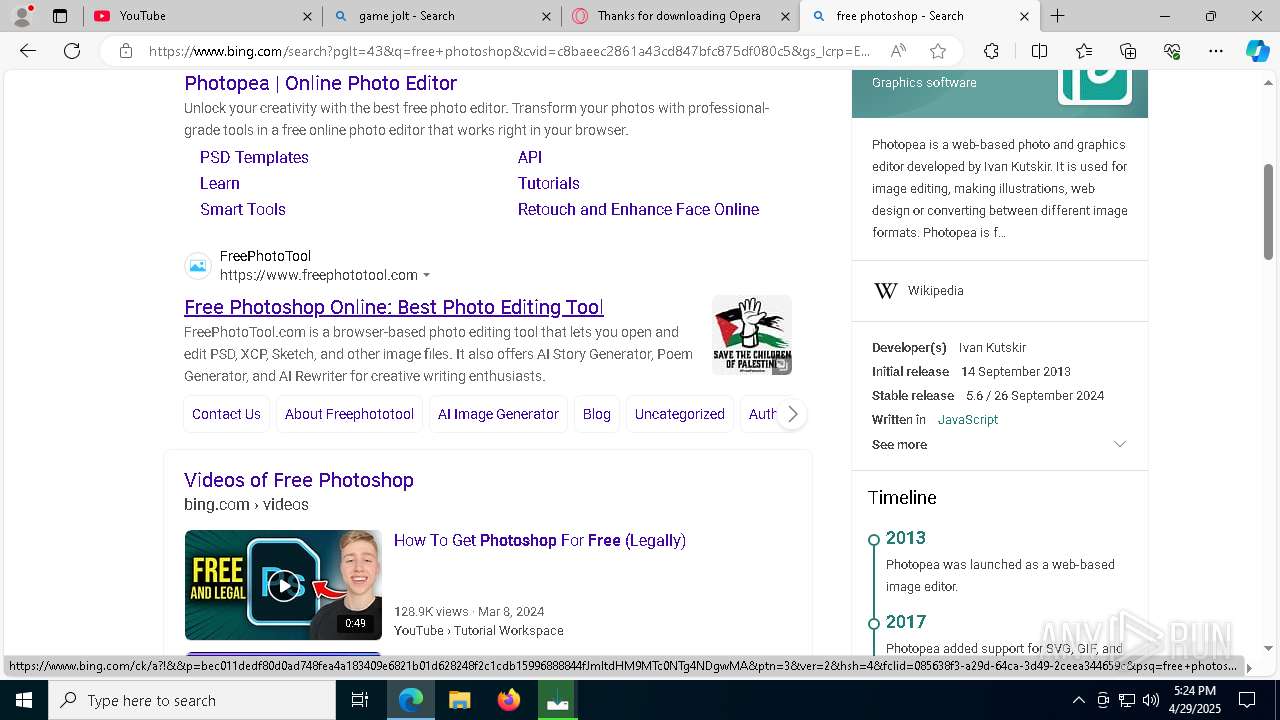
Task: Open the Photopea Online Photo Editor result
Action: point(320,83)
